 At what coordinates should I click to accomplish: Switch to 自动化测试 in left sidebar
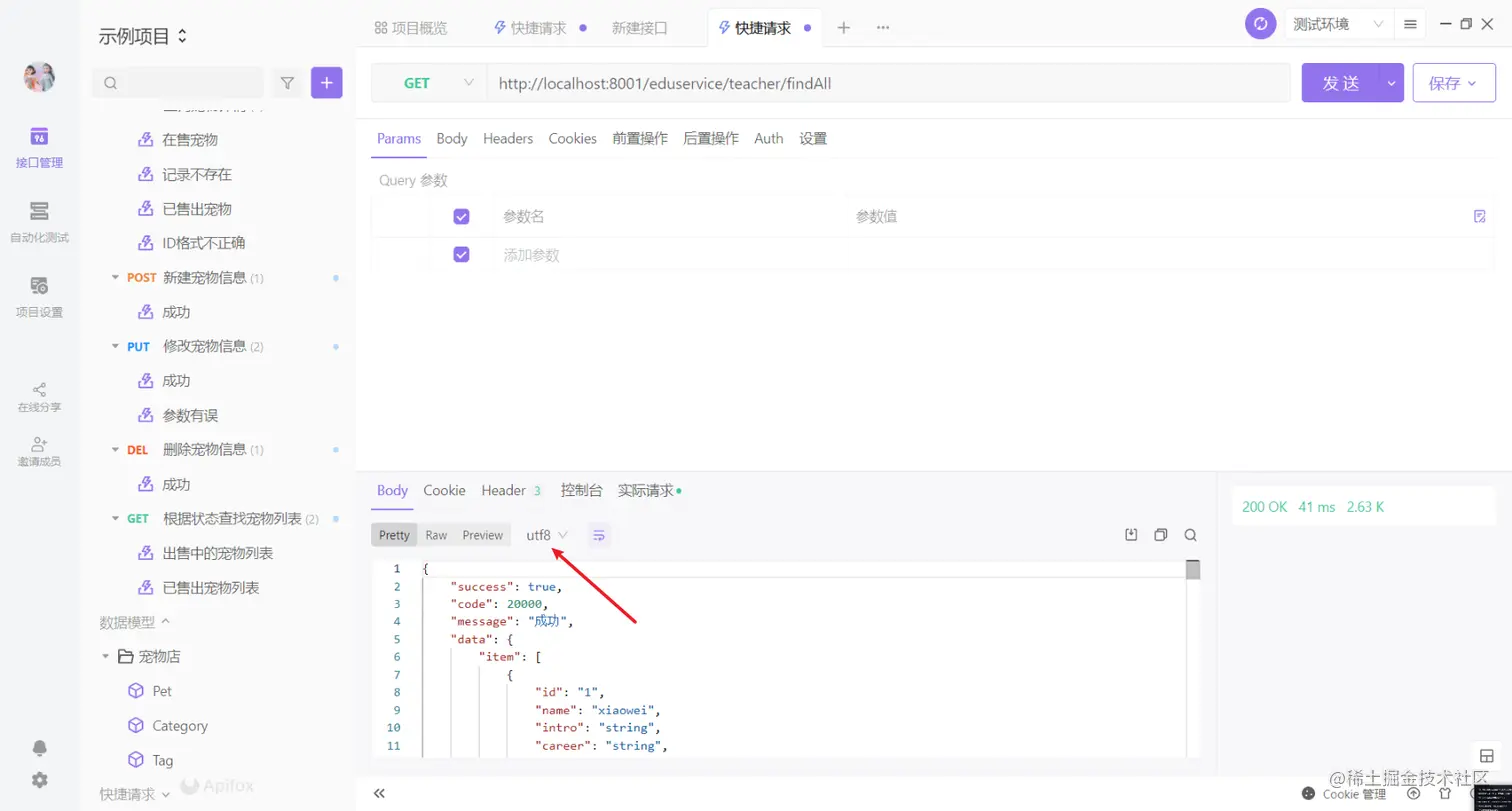tap(38, 220)
